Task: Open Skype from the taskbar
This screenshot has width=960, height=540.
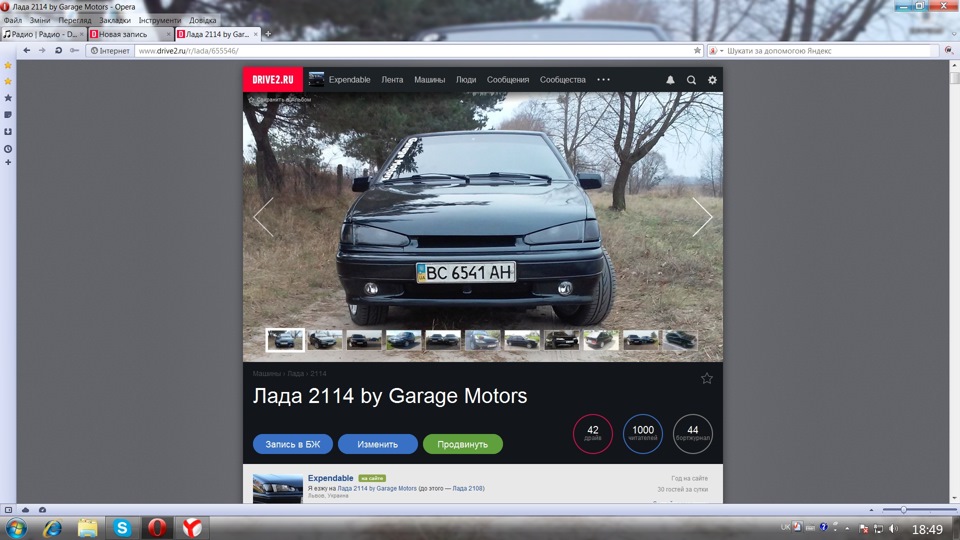Action: pos(122,528)
